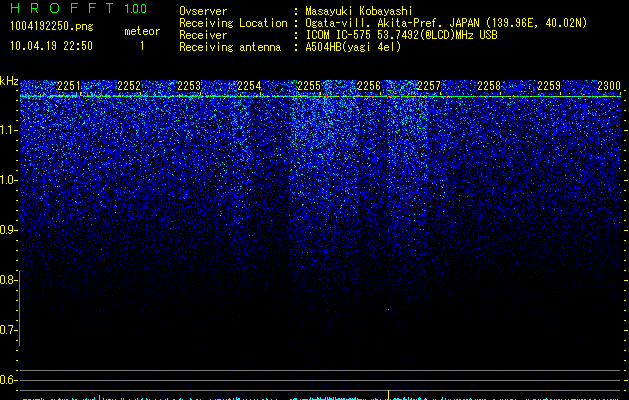The image size is (629, 400).
Task: Click the HROFFT 1.0.0 title text
Action: click(79, 8)
